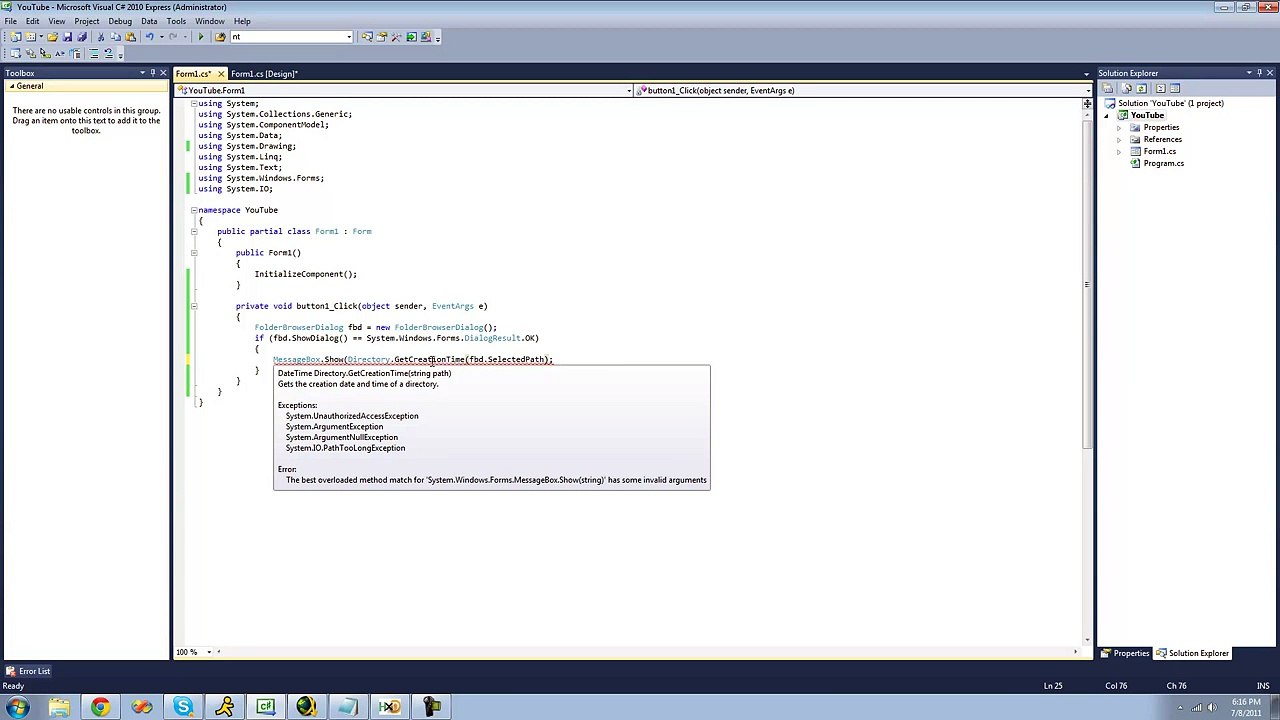Image resolution: width=1280 pixels, height=720 pixels.
Task: Click the volume icon in the system tray
Action: pyautogui.click(x=1212, y=707)
